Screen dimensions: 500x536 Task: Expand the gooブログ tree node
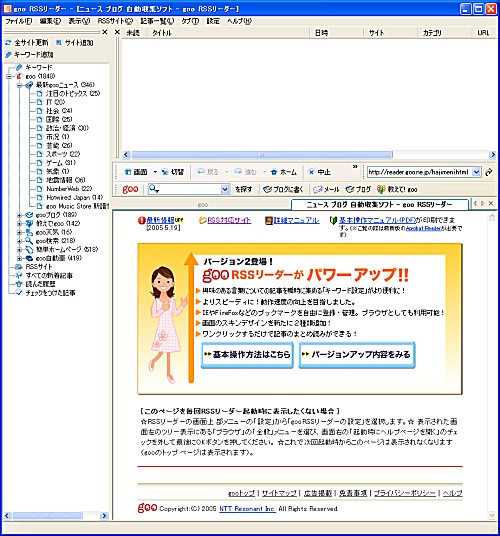coord(19,215)
